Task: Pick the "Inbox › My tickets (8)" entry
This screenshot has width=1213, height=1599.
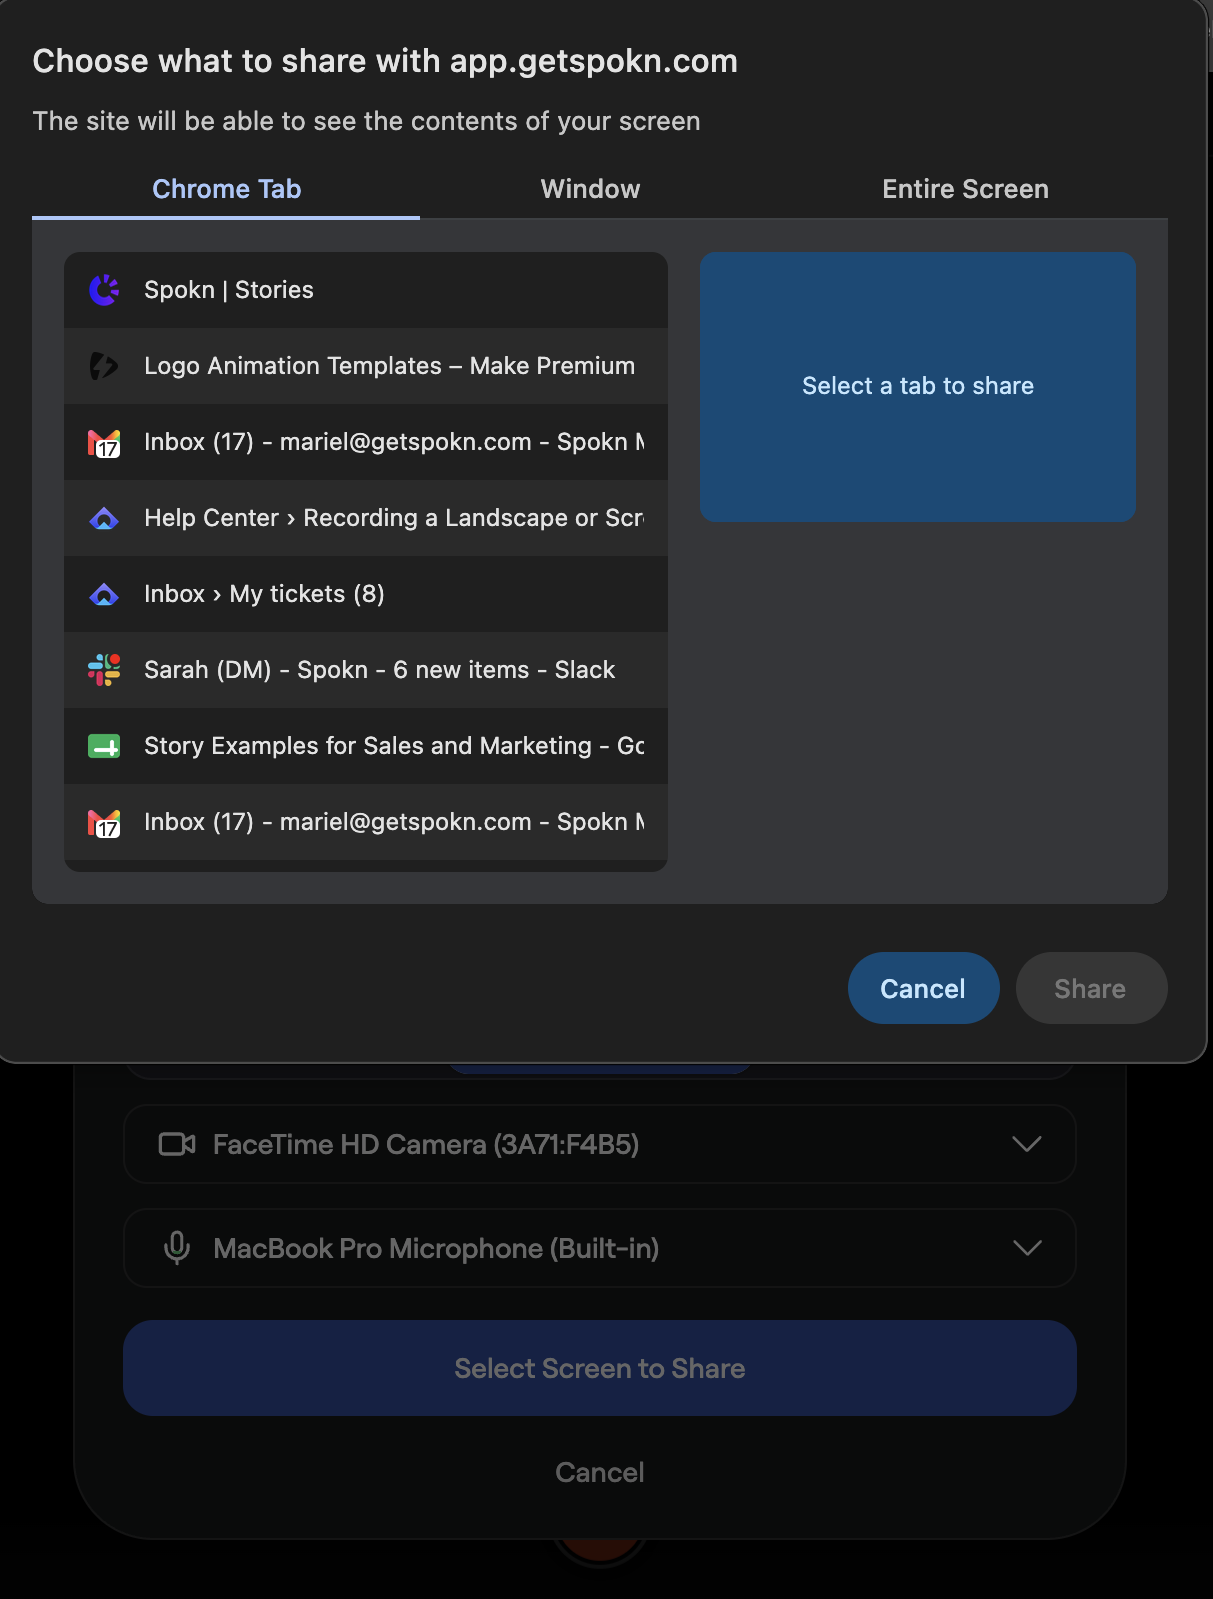Action: (366, 594)
